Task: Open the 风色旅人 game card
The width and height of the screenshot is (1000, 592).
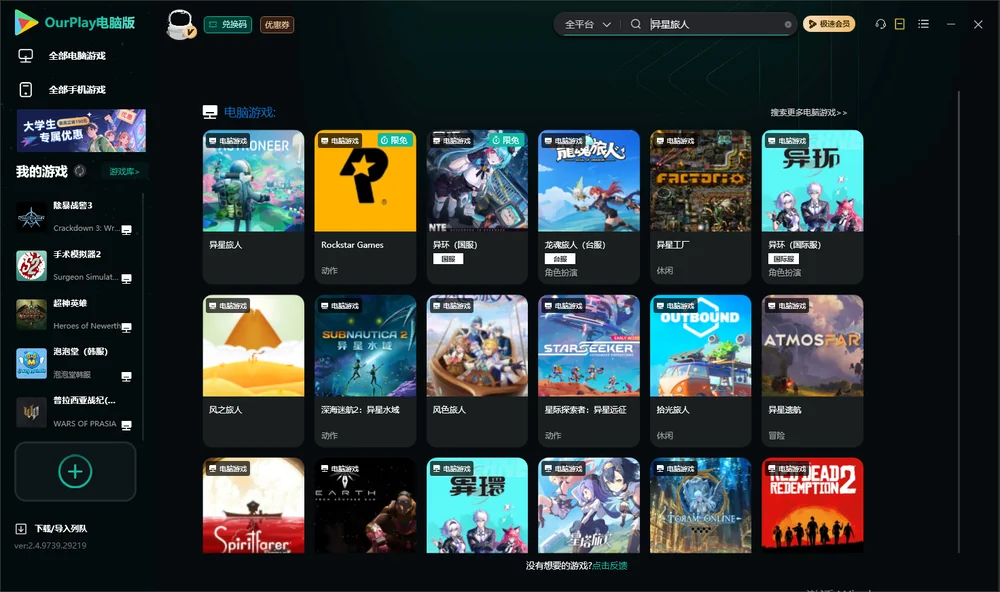Action: point(477,371)
